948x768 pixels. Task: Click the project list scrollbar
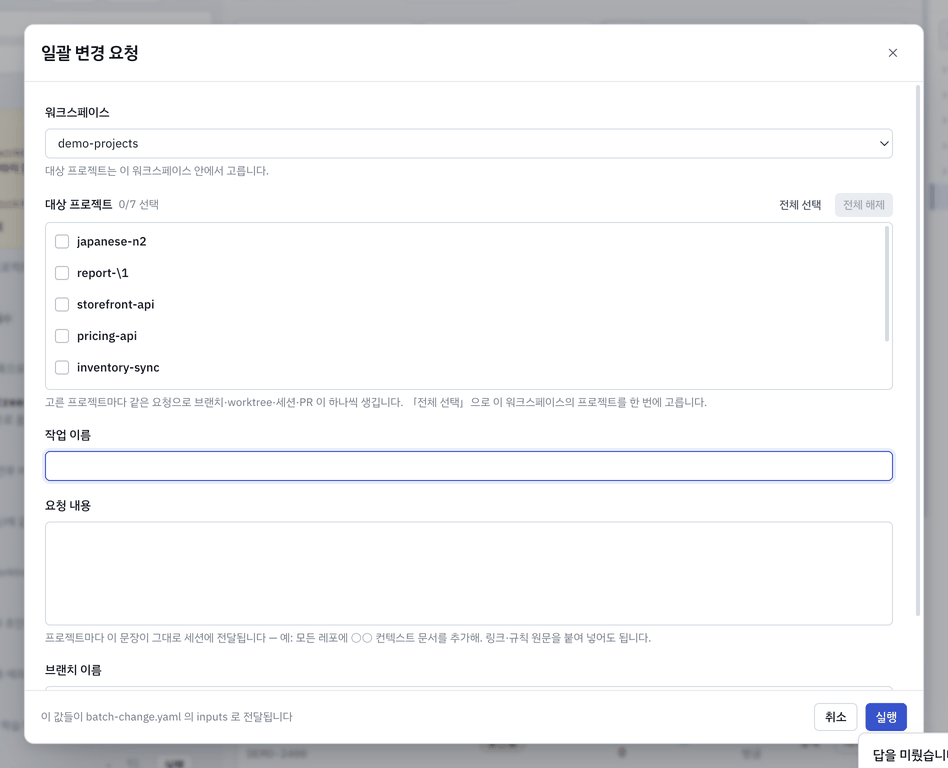[x=887, y=283]
